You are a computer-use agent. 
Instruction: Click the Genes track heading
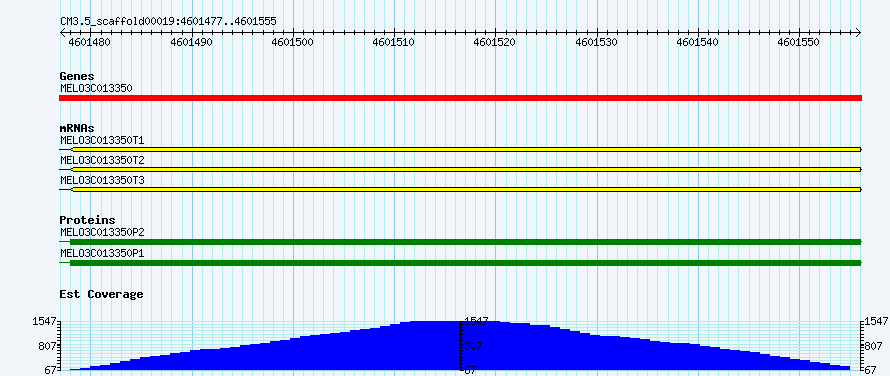click(77, 76)
